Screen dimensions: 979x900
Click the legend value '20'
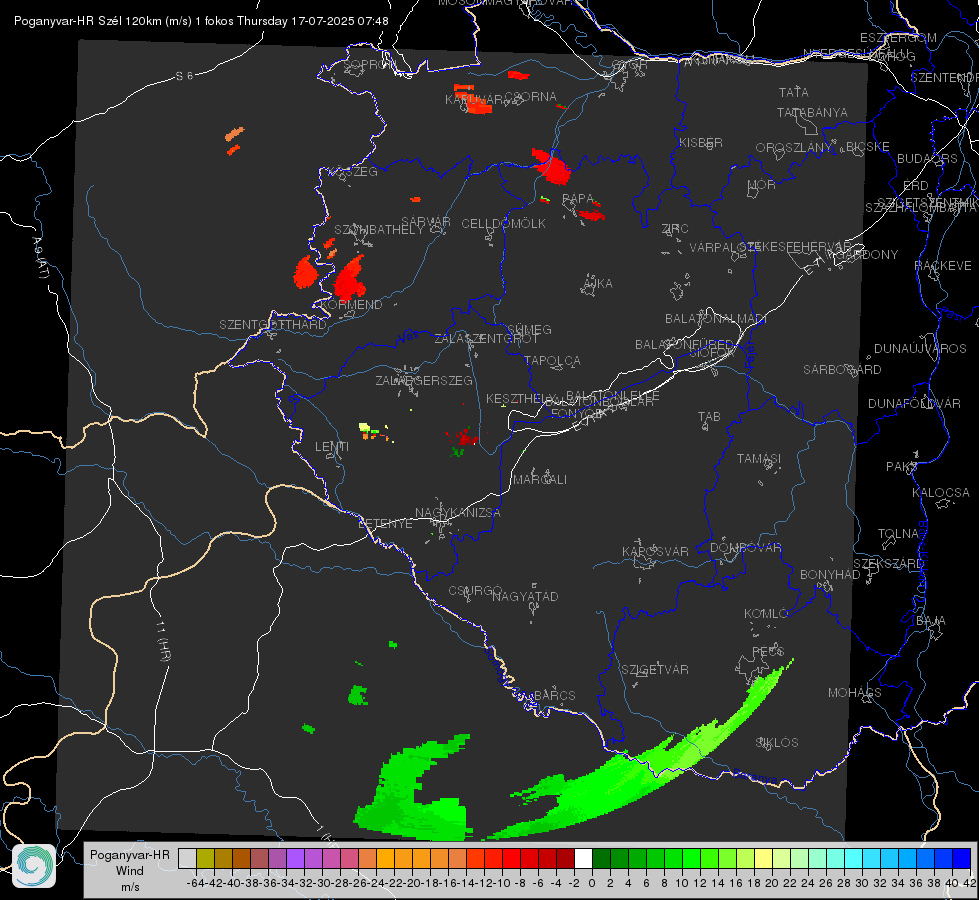click(772, 883)
